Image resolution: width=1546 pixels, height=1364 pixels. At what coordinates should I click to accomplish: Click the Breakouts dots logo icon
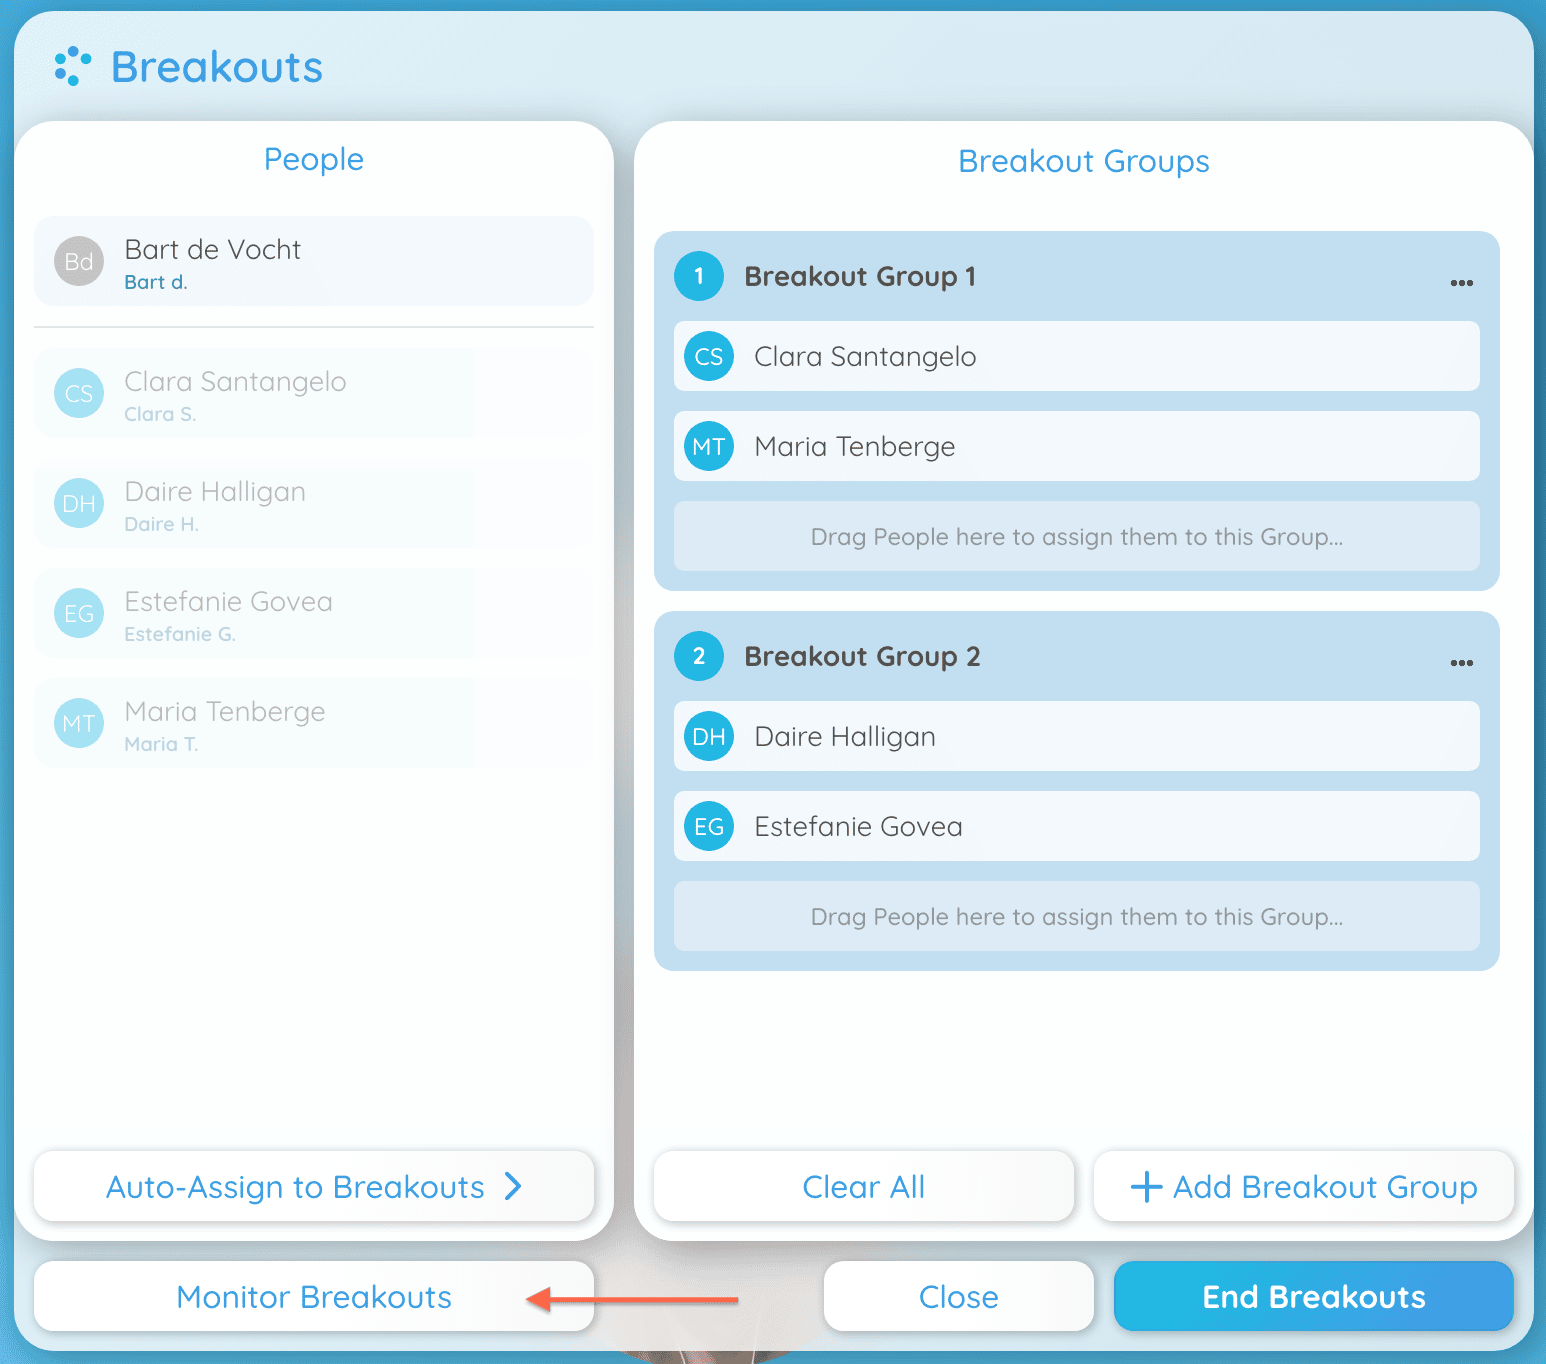(x=71, y=66)
